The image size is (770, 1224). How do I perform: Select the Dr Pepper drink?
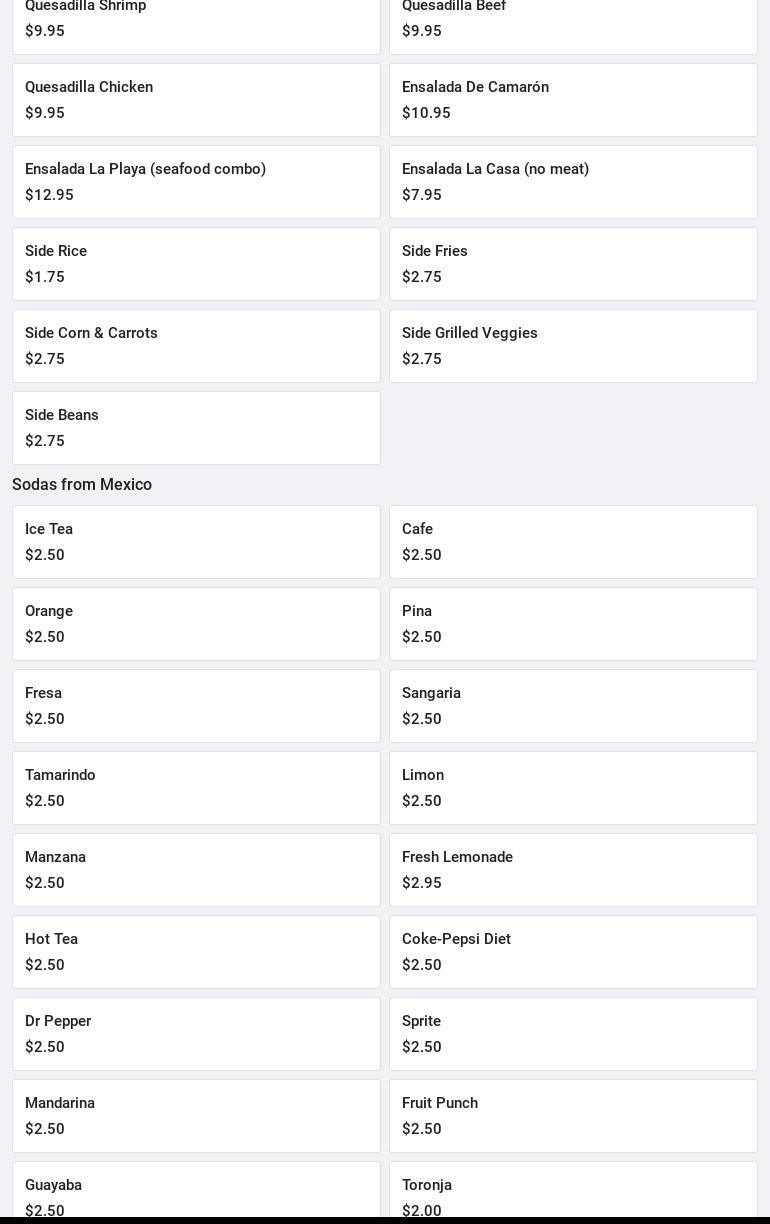196,1034
